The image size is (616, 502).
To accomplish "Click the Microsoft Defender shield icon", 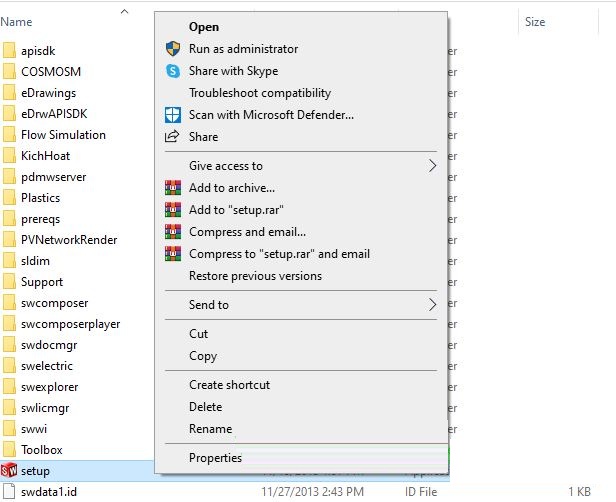I will (173, 115).
